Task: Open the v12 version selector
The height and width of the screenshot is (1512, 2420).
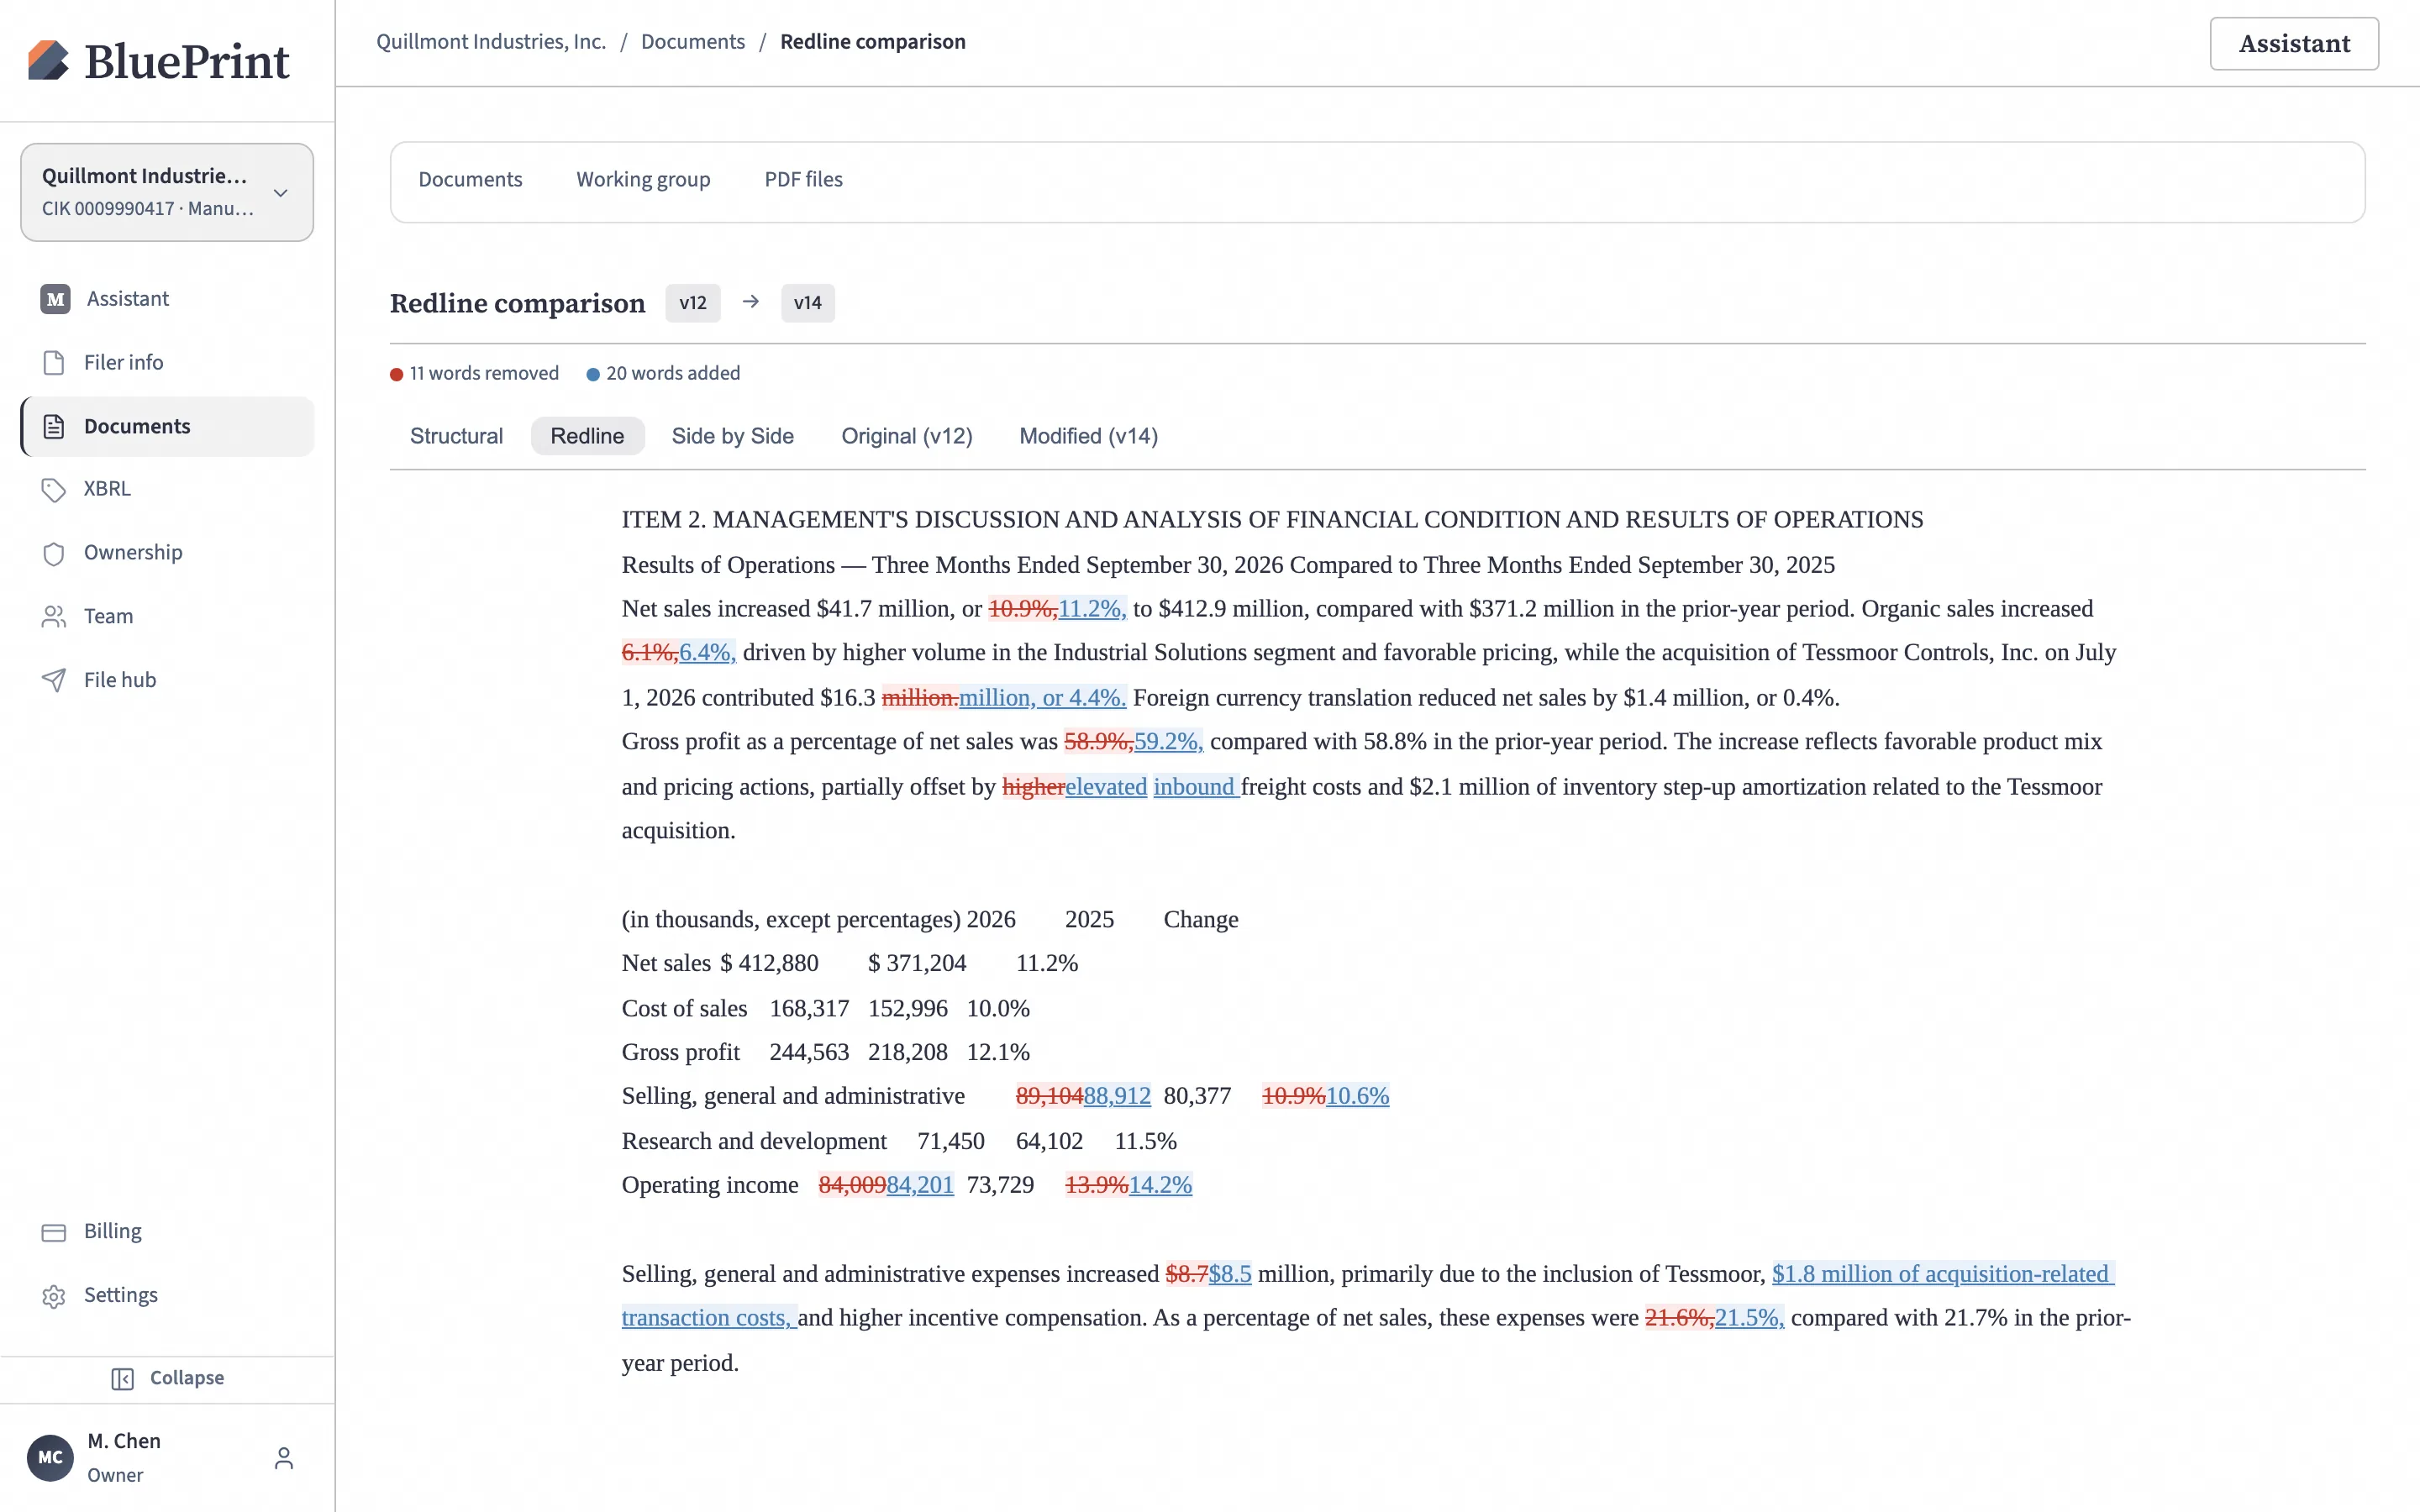Action: (x=693, y=303)
